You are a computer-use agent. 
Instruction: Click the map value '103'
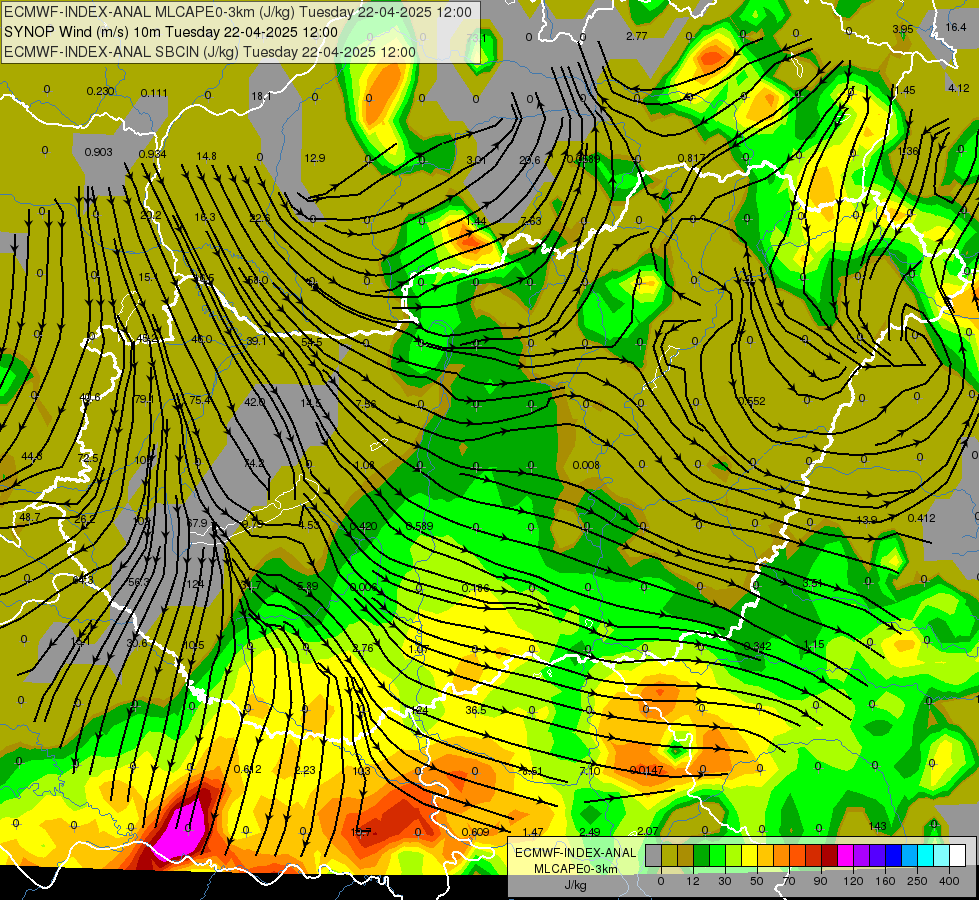(362, 771)
